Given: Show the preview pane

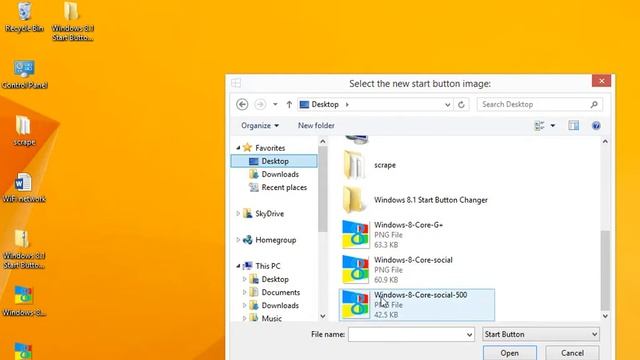Looking at the screenshot, I should [573, 126].
